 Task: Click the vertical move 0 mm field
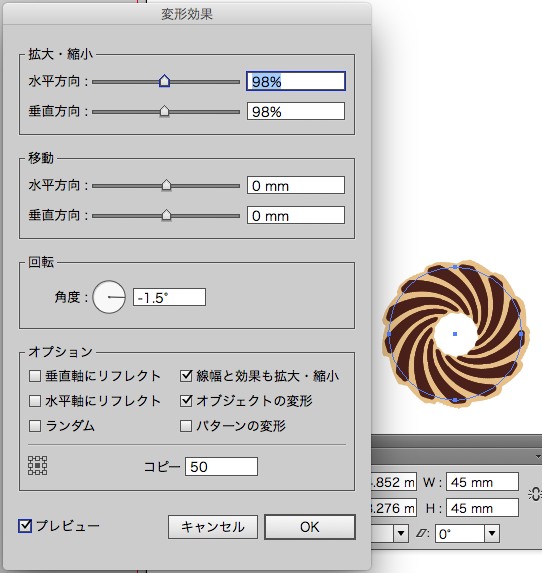(296, 215)
